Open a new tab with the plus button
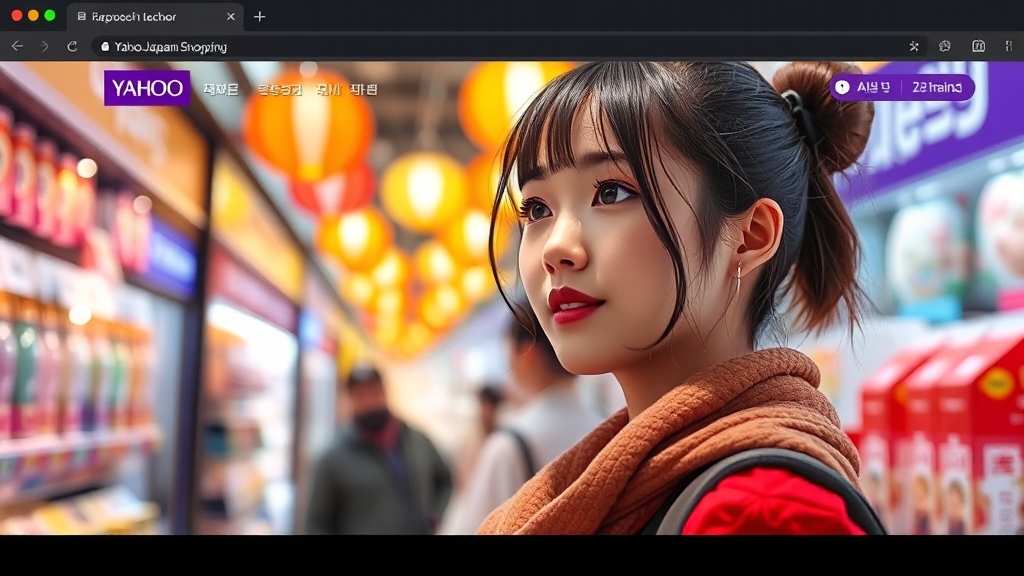This screenshot has height=576, width=1024. (258, 17)
